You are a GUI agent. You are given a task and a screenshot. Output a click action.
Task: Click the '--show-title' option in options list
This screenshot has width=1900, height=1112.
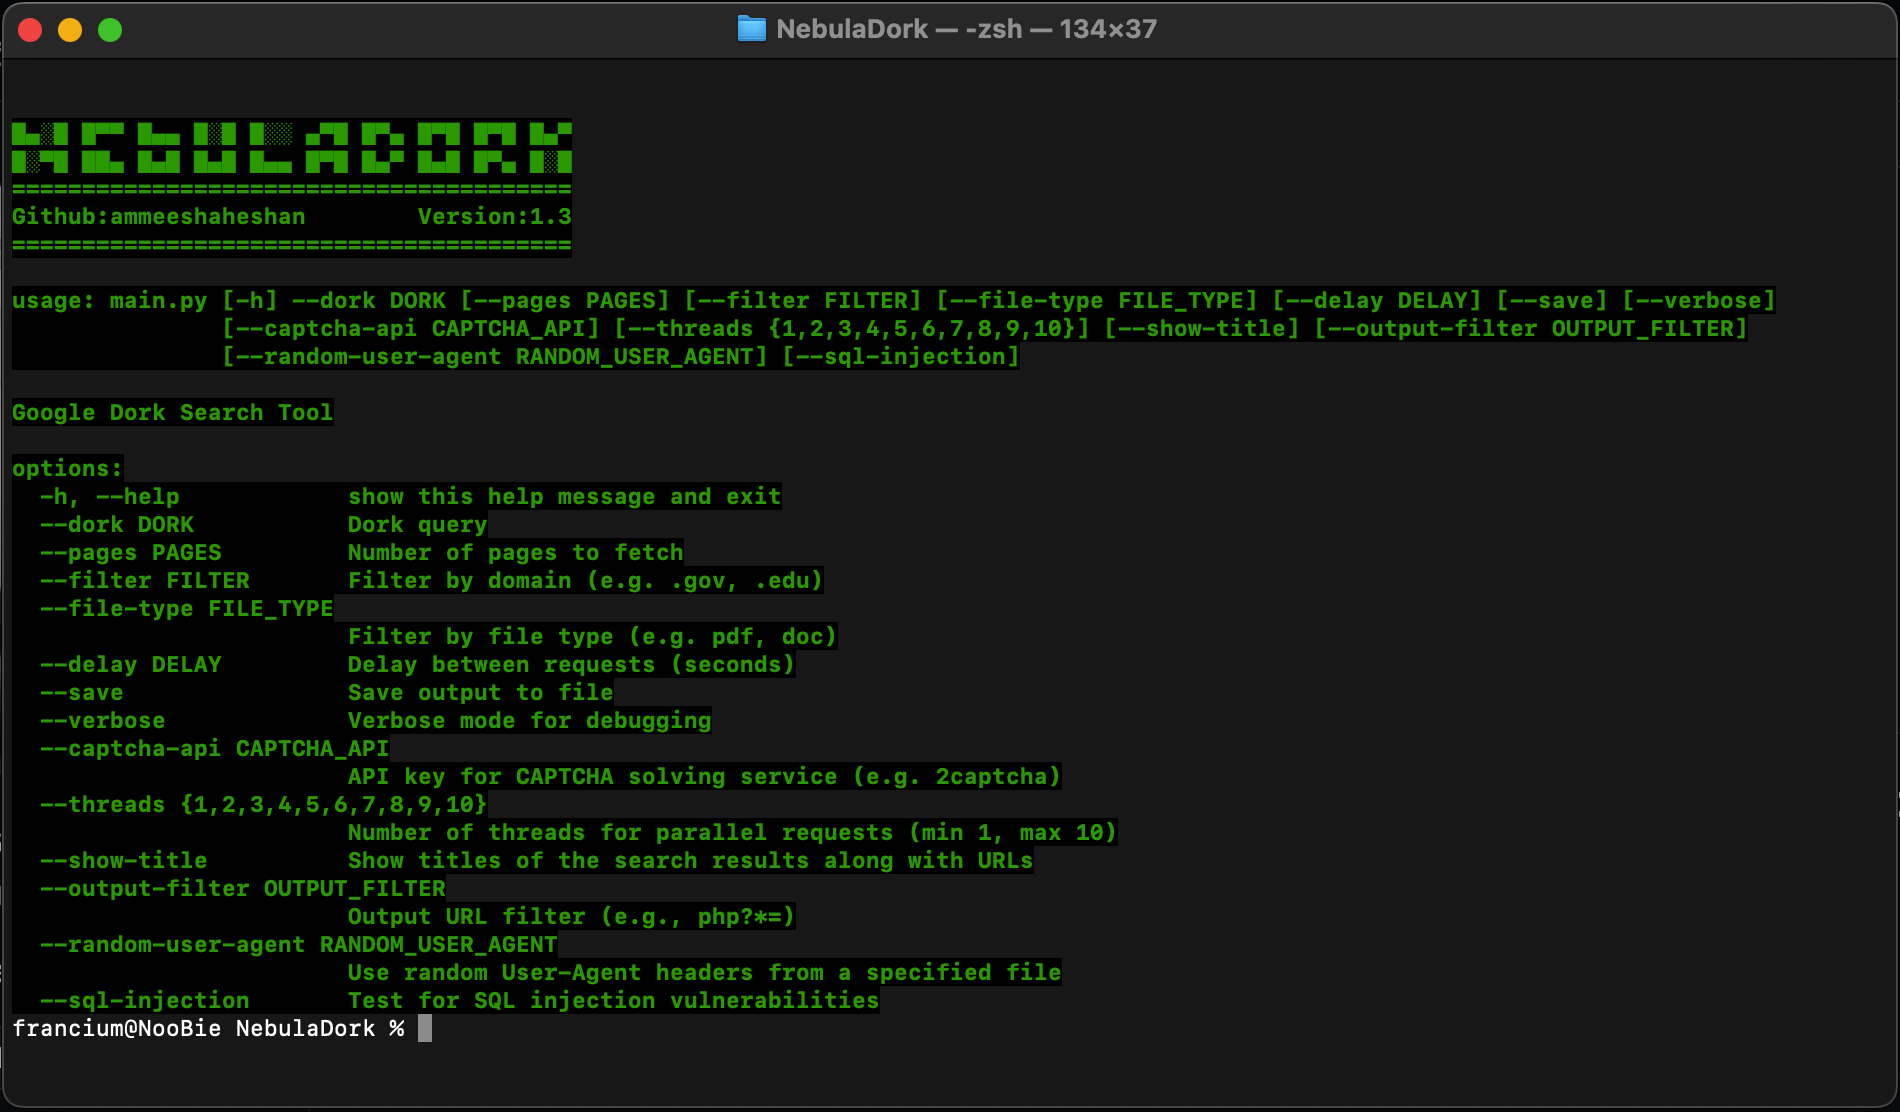[x=124, y=860]
